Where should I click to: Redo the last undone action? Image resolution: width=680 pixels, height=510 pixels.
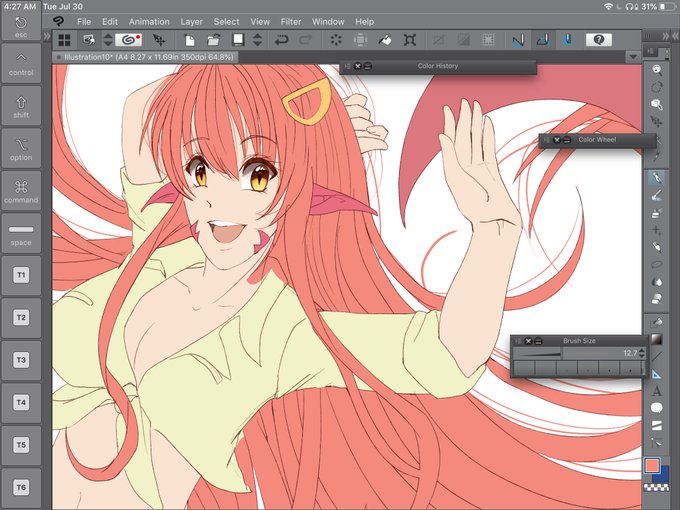pyautogui.click(x=306, y=40)
